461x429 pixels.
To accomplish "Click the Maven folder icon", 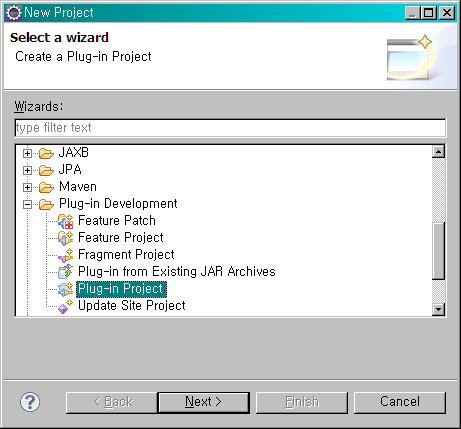I will (x=46, y=187).
